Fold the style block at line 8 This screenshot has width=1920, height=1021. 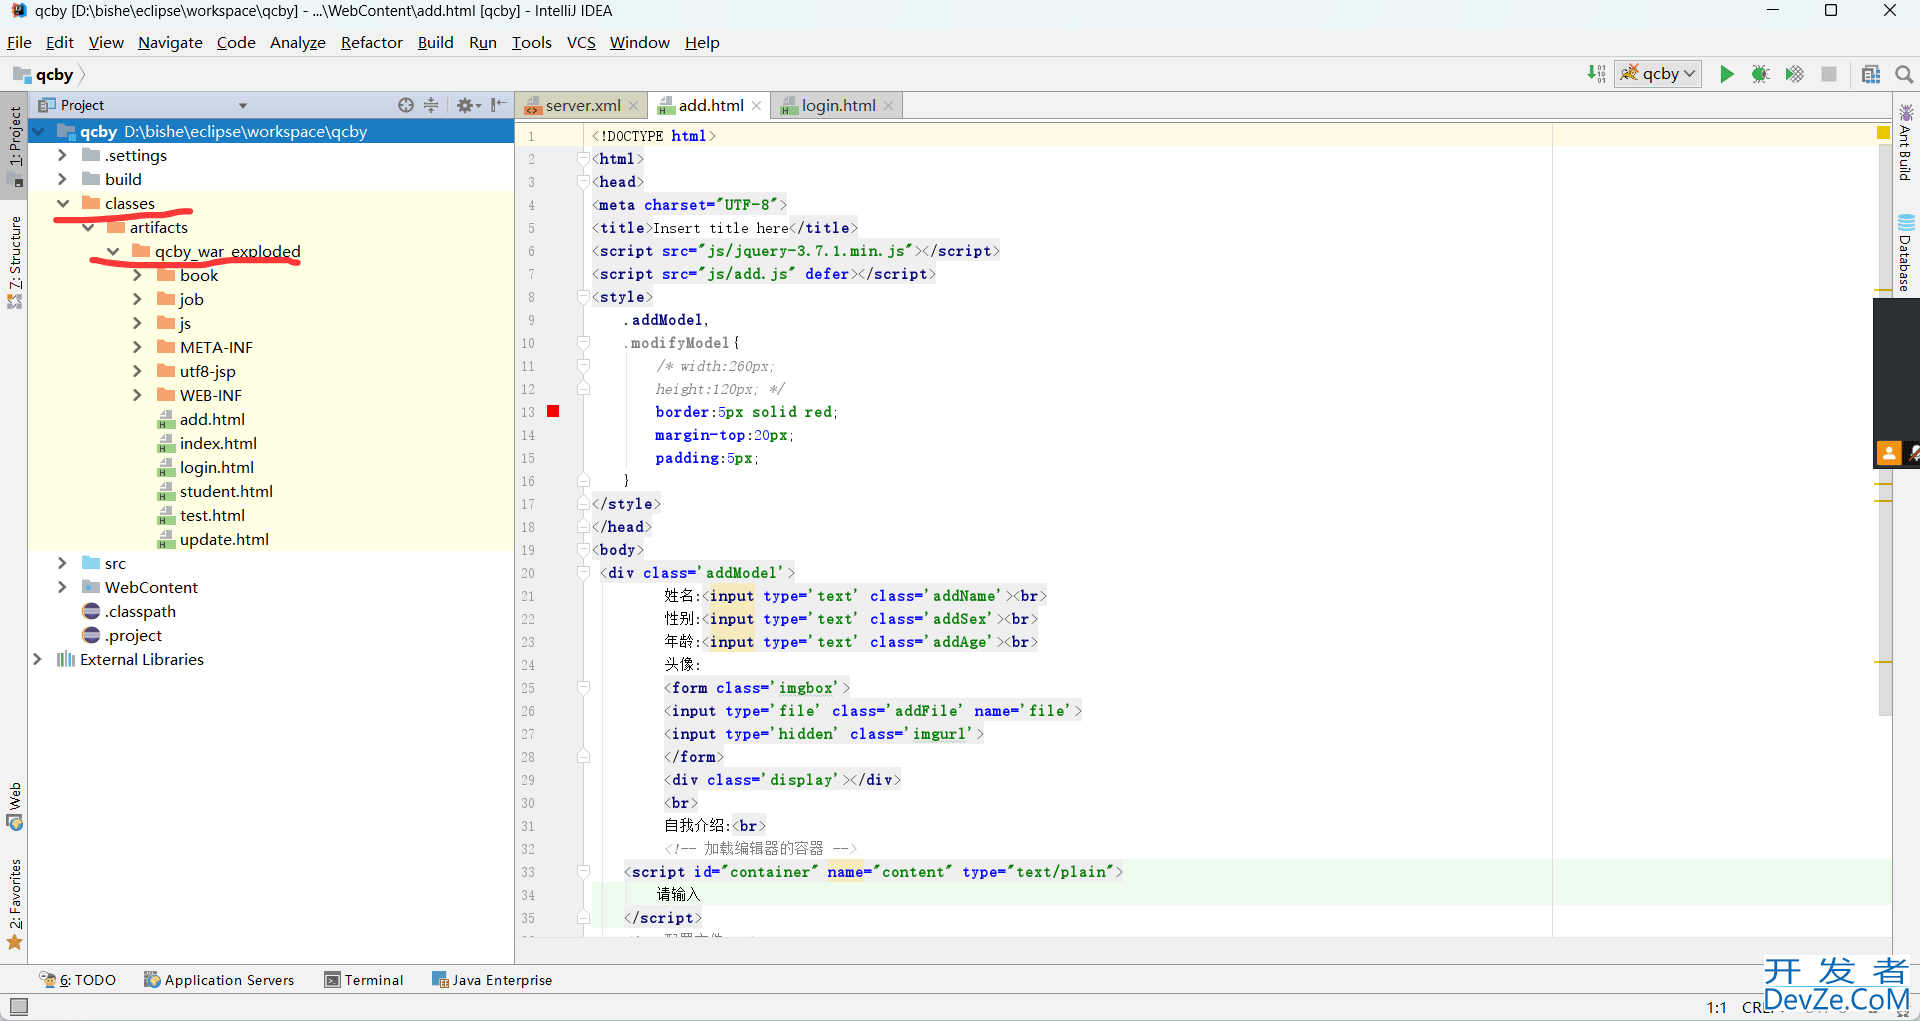pyautogui.click(x=583, y=297)
